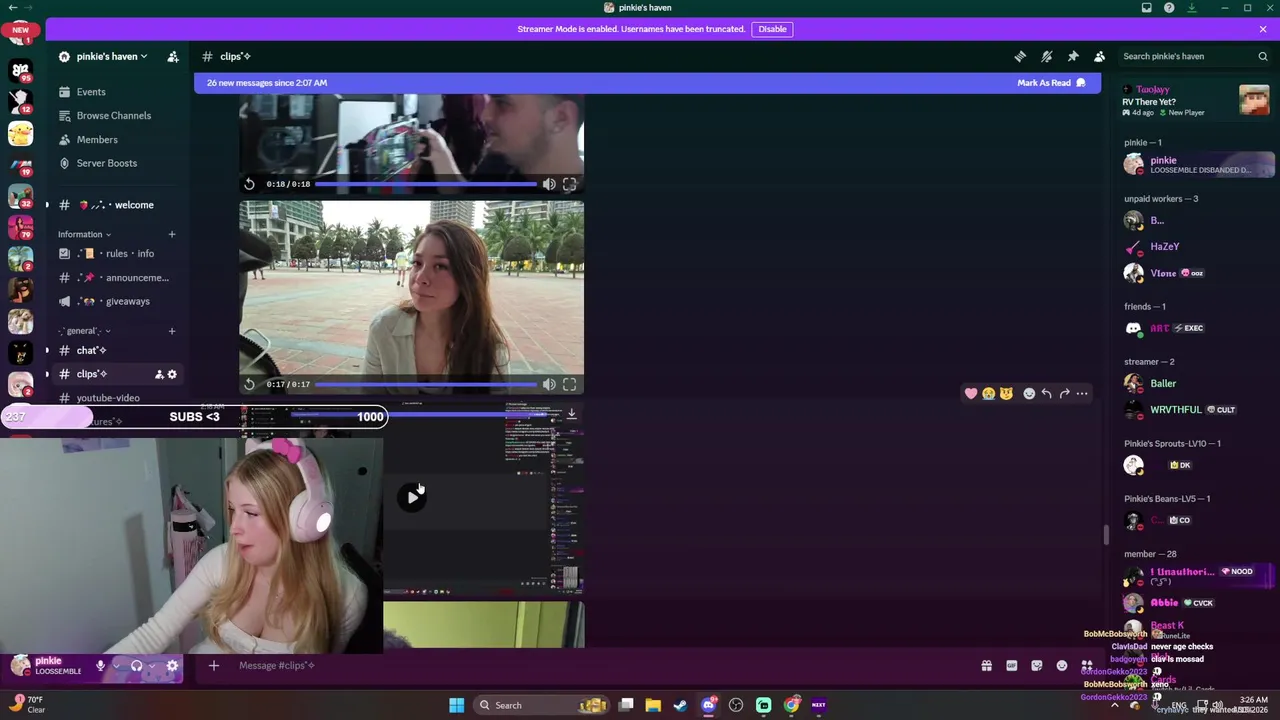The width and height of the screenshot is (1280, 720).
Task: Dismiss the Streamer Mode banner
Action: (1263, 29)
